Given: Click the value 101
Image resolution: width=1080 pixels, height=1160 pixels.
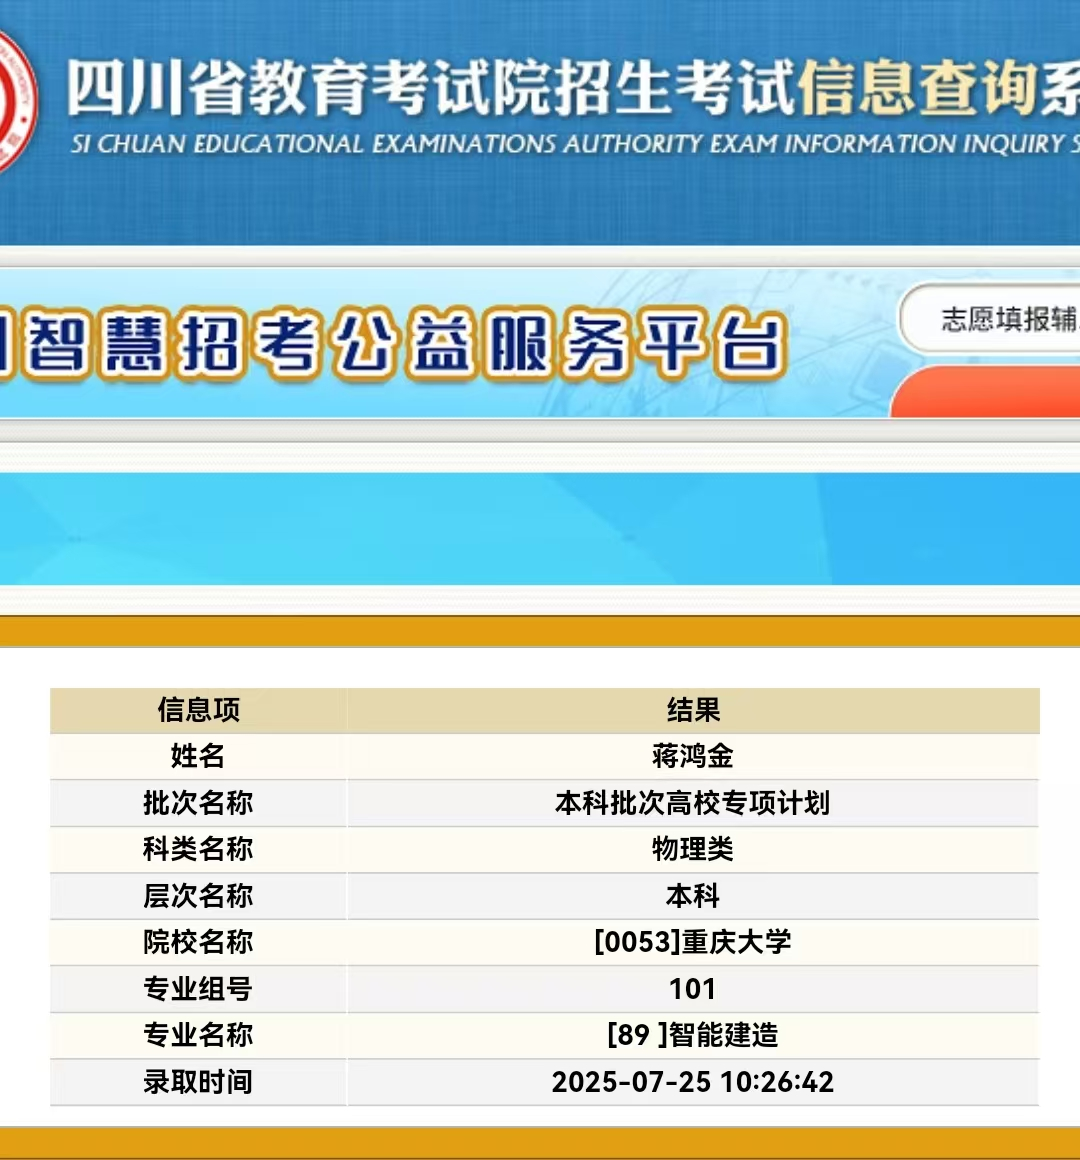Looking at the screenshot, I should point(692,989).
